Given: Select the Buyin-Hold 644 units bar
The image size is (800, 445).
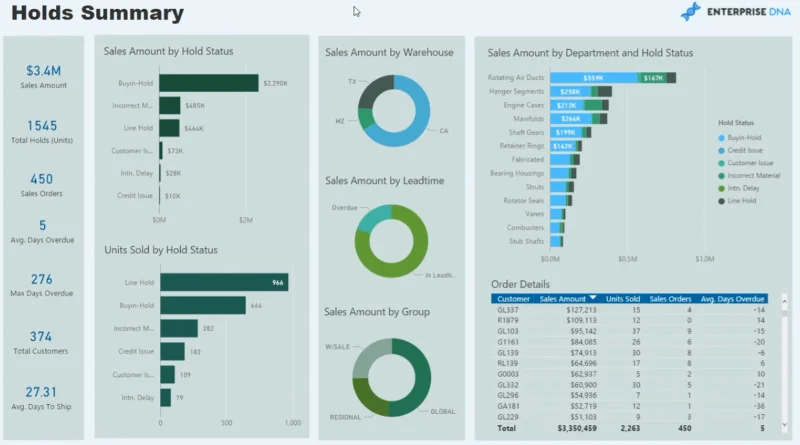Looking at the screenshot, I should (203, 305).
